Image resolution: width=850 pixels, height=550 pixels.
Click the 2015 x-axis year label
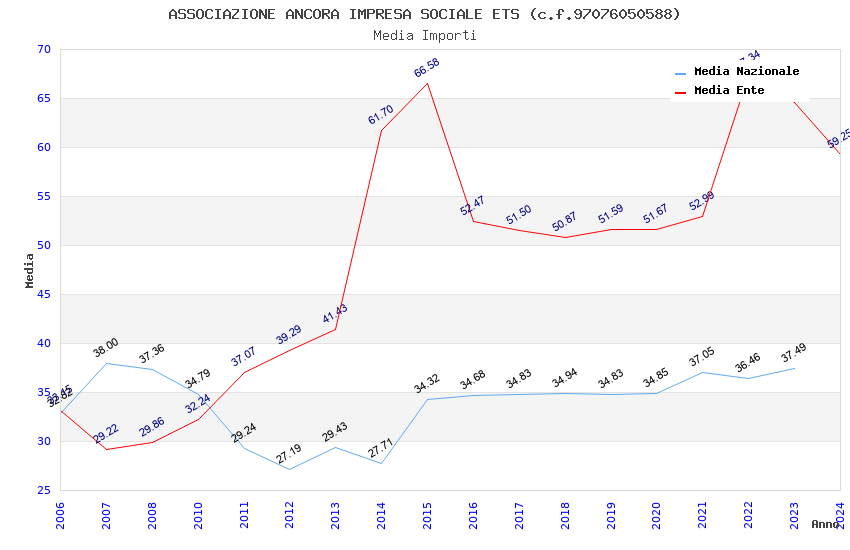(x=427, y=515)
